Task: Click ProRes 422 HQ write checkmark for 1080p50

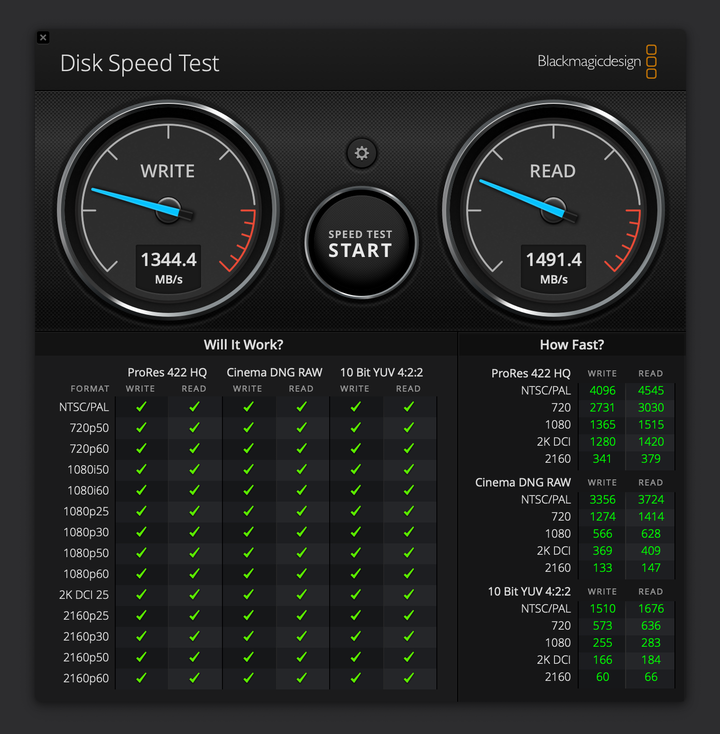Action: click(x=141, y=553)
